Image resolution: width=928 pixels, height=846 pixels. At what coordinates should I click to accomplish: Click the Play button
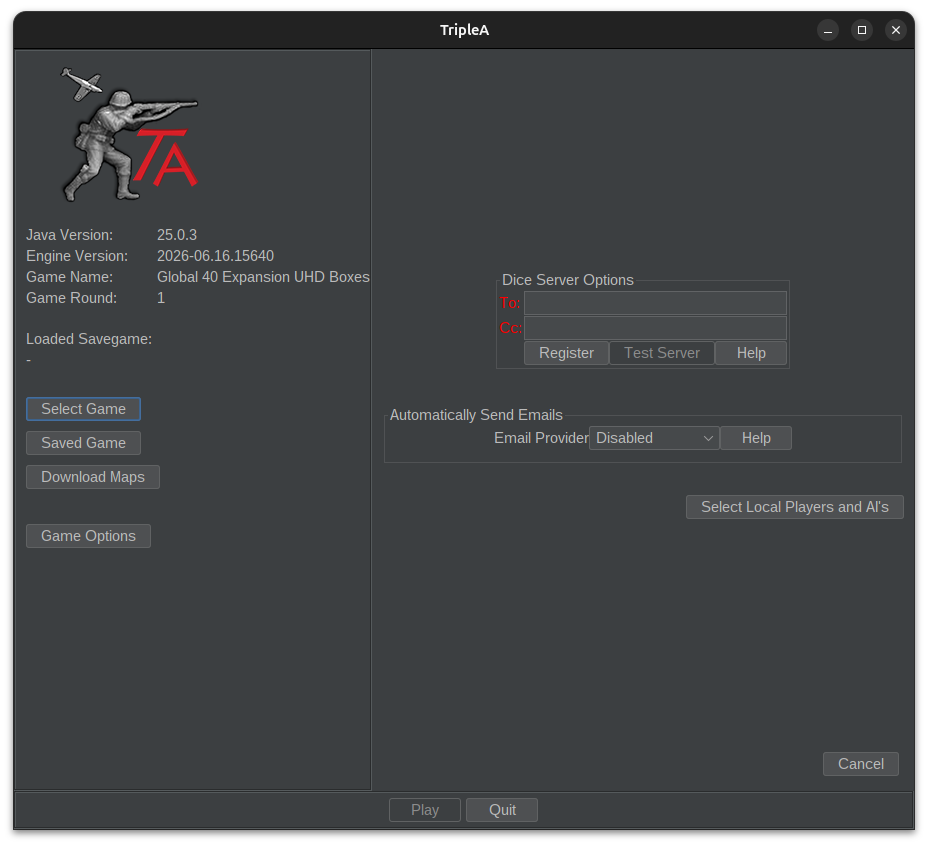click(425, 810)
